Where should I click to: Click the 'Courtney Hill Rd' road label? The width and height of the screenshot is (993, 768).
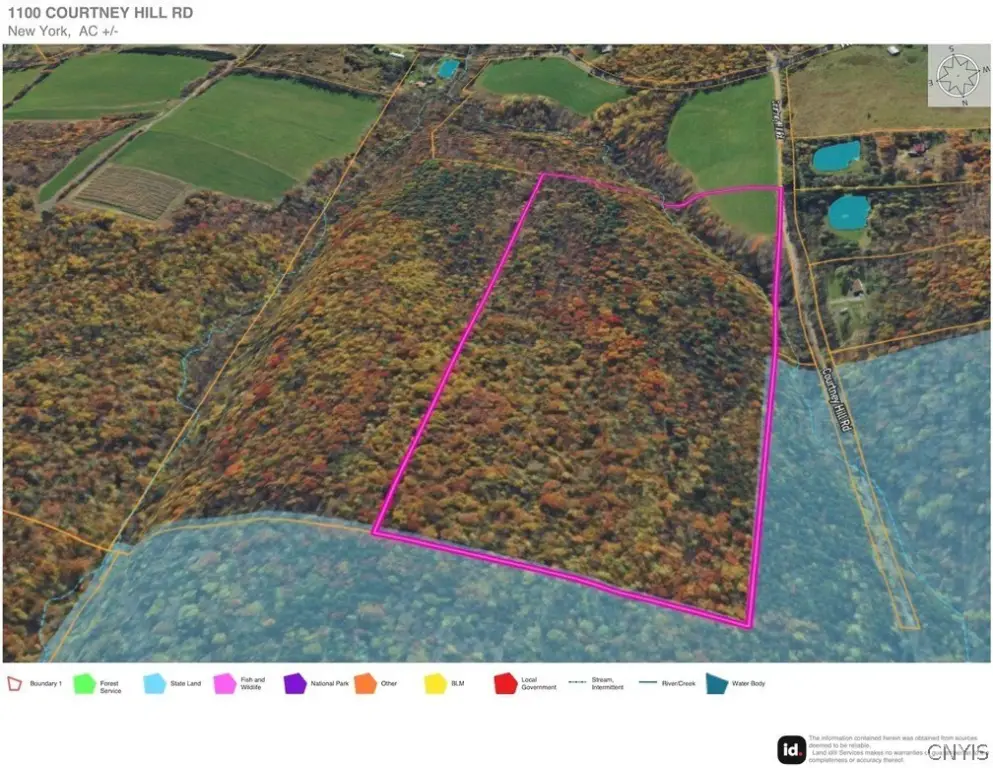(x=836, y=400)
